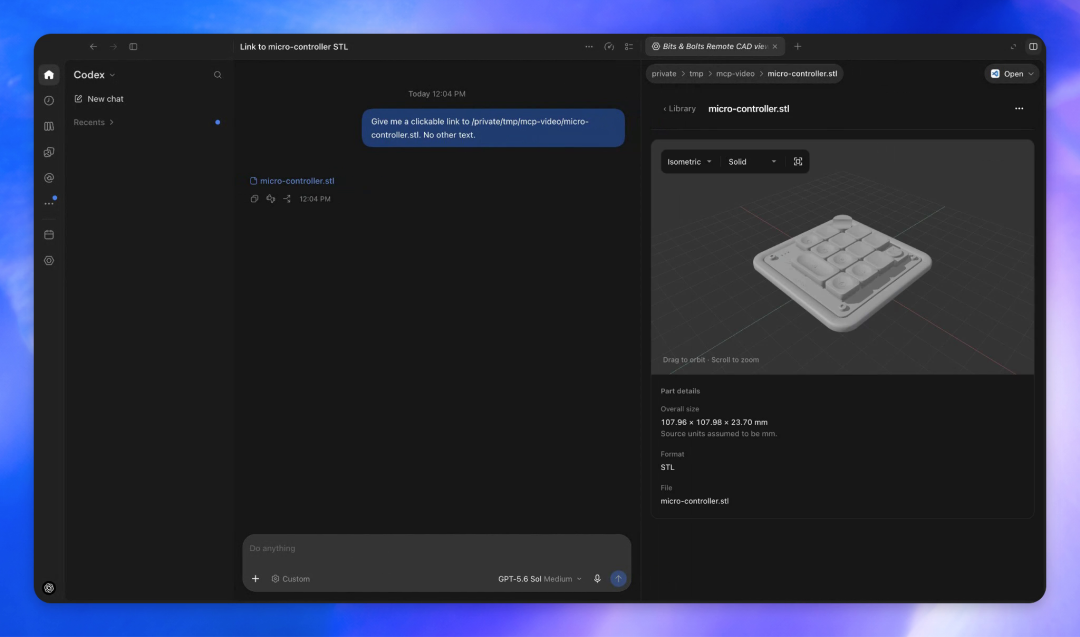Open the micro-controller.stl link in chat
Image resolution: width=1080 pixels, height=637 pixels.
point(292,181)
